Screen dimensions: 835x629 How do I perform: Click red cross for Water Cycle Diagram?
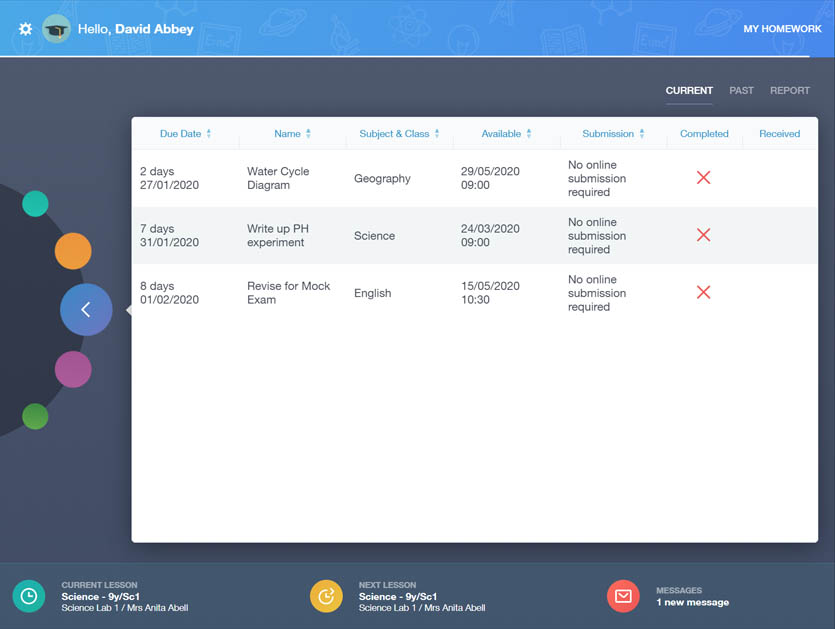703,178
